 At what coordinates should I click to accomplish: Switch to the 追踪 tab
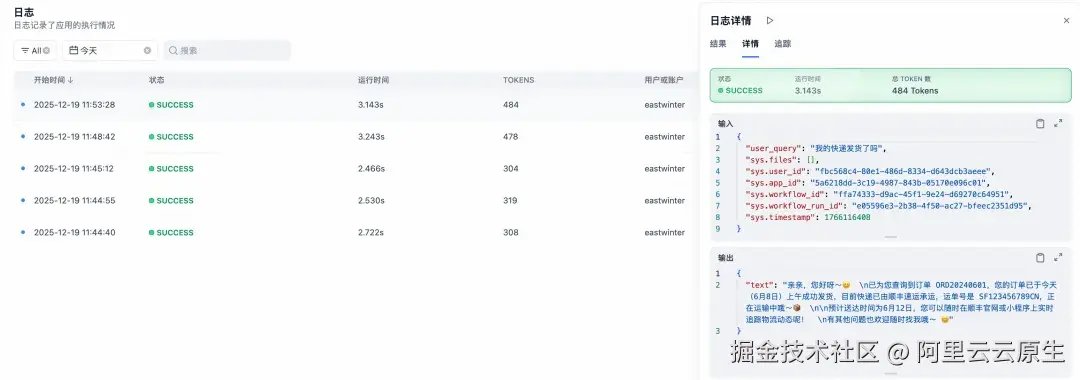tap(782, 43)
